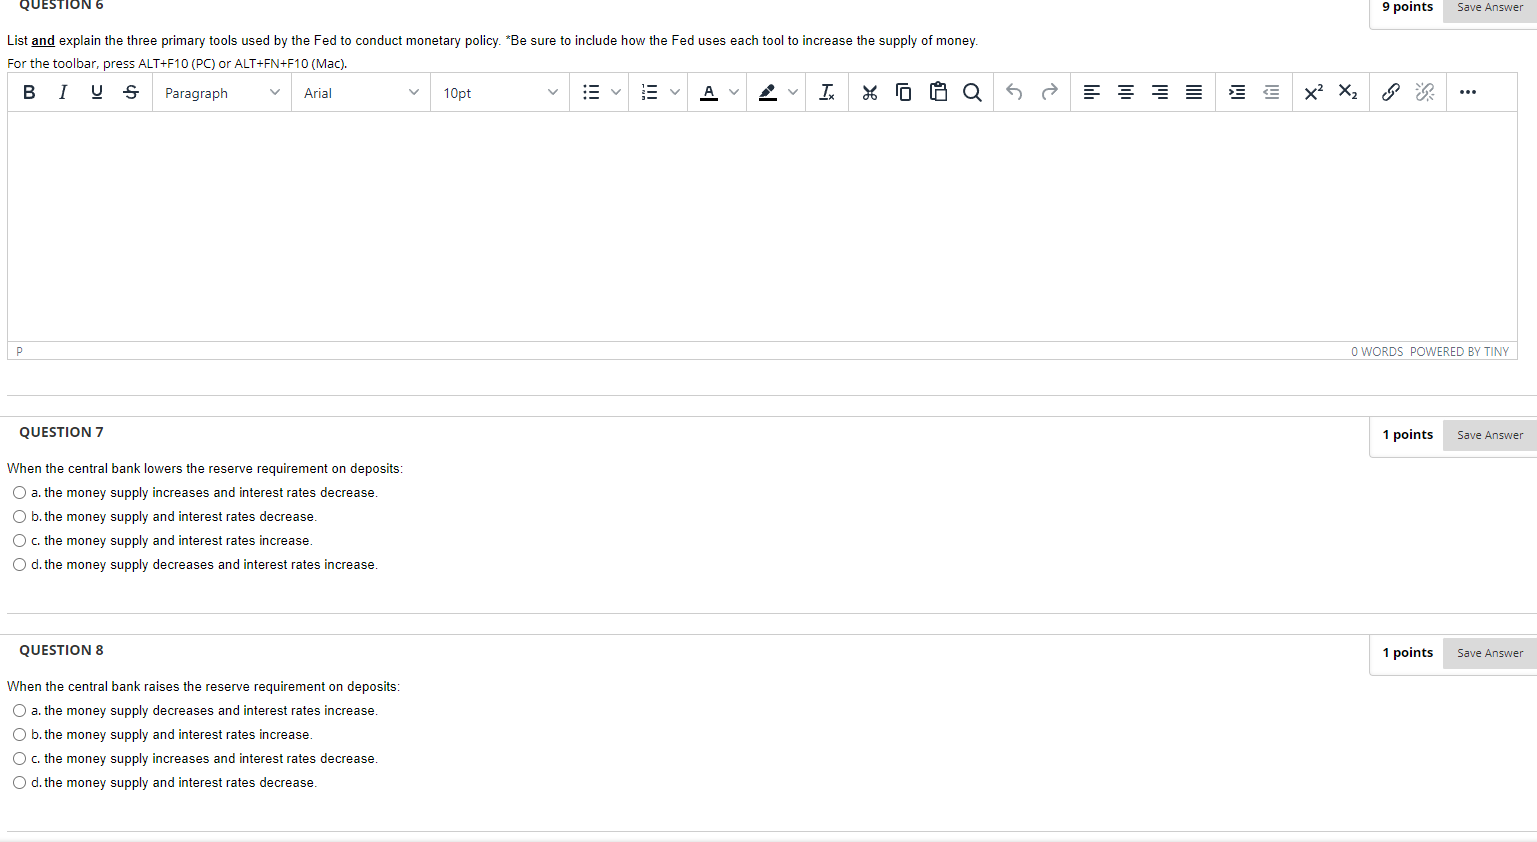
Task: Apply superscript formatting
Action: pos(1314,93)
